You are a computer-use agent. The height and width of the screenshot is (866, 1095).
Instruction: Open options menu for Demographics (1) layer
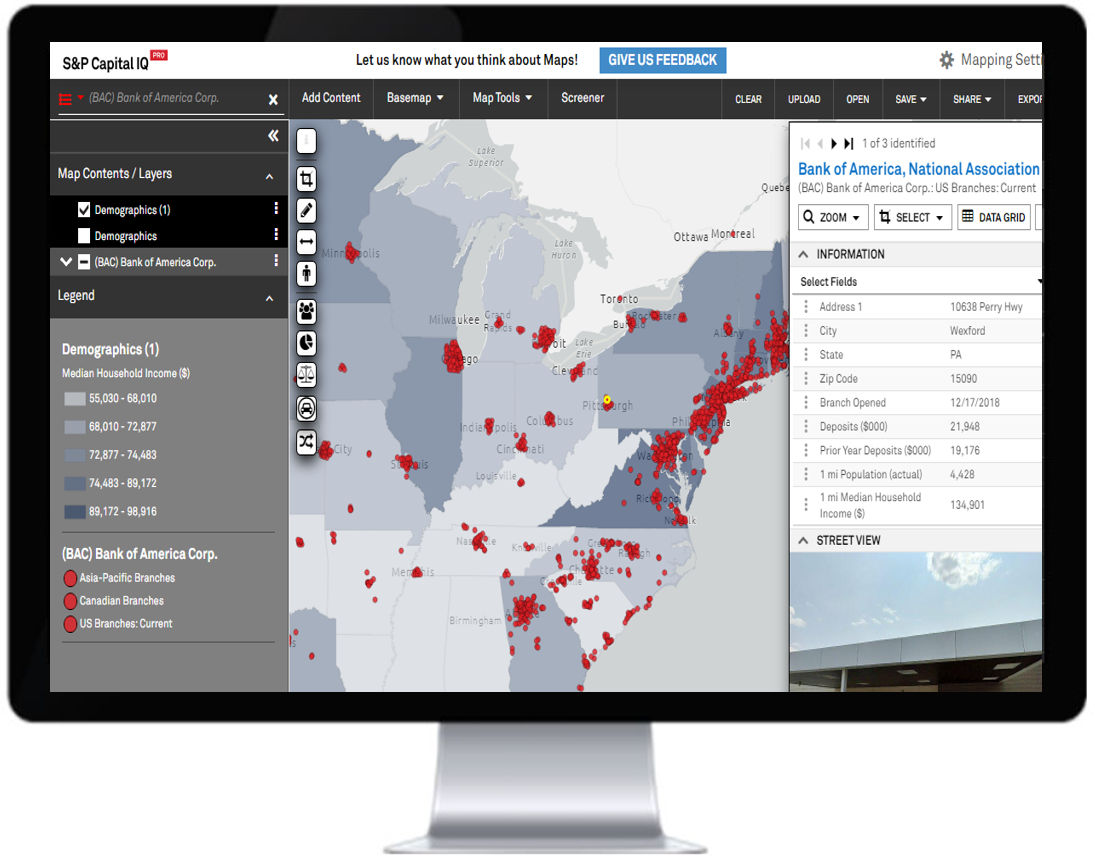276,208
